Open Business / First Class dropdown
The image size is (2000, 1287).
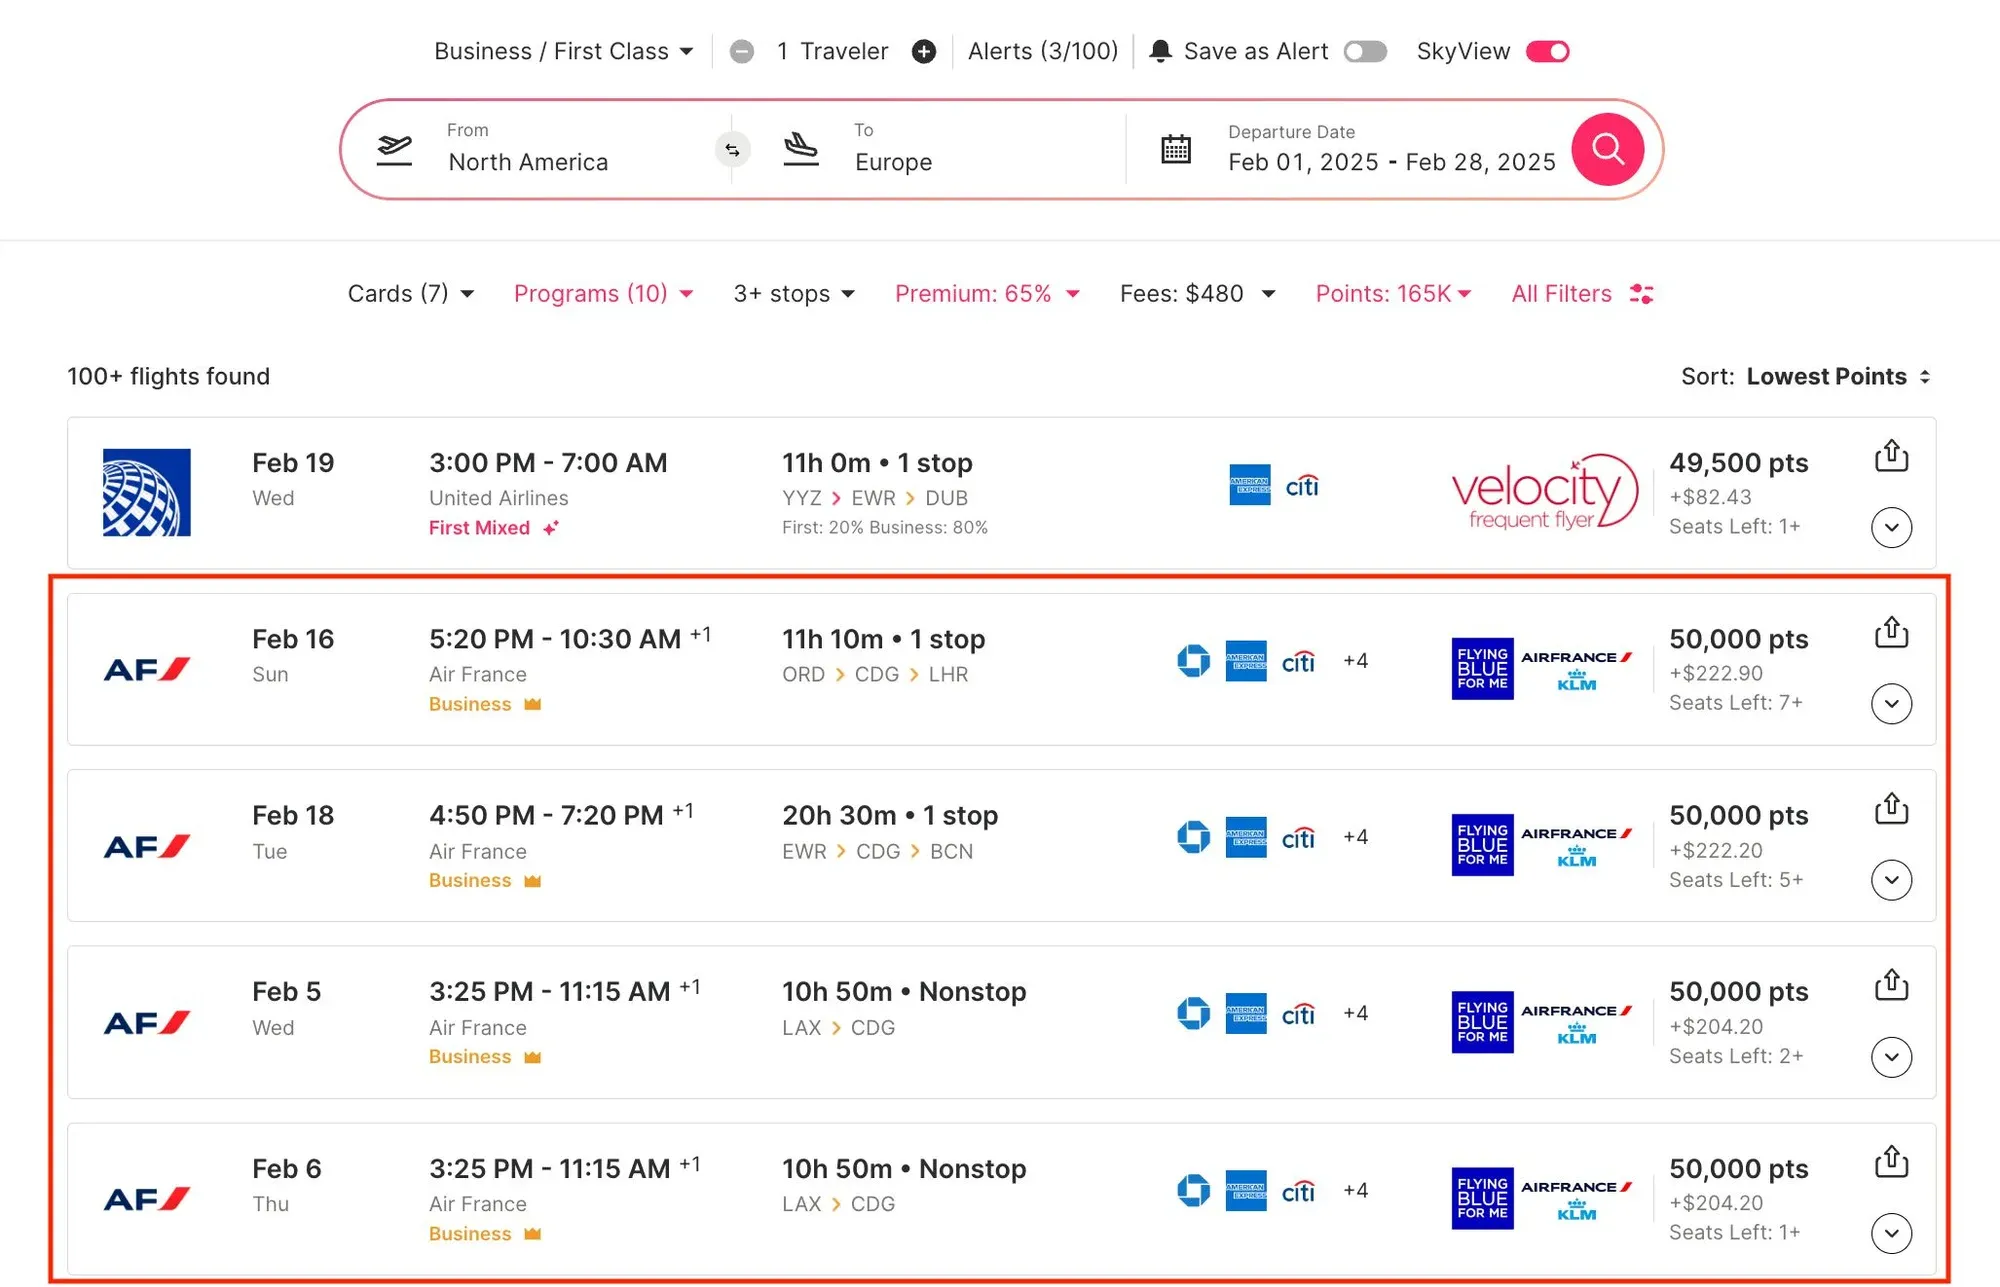coord(563,52)
